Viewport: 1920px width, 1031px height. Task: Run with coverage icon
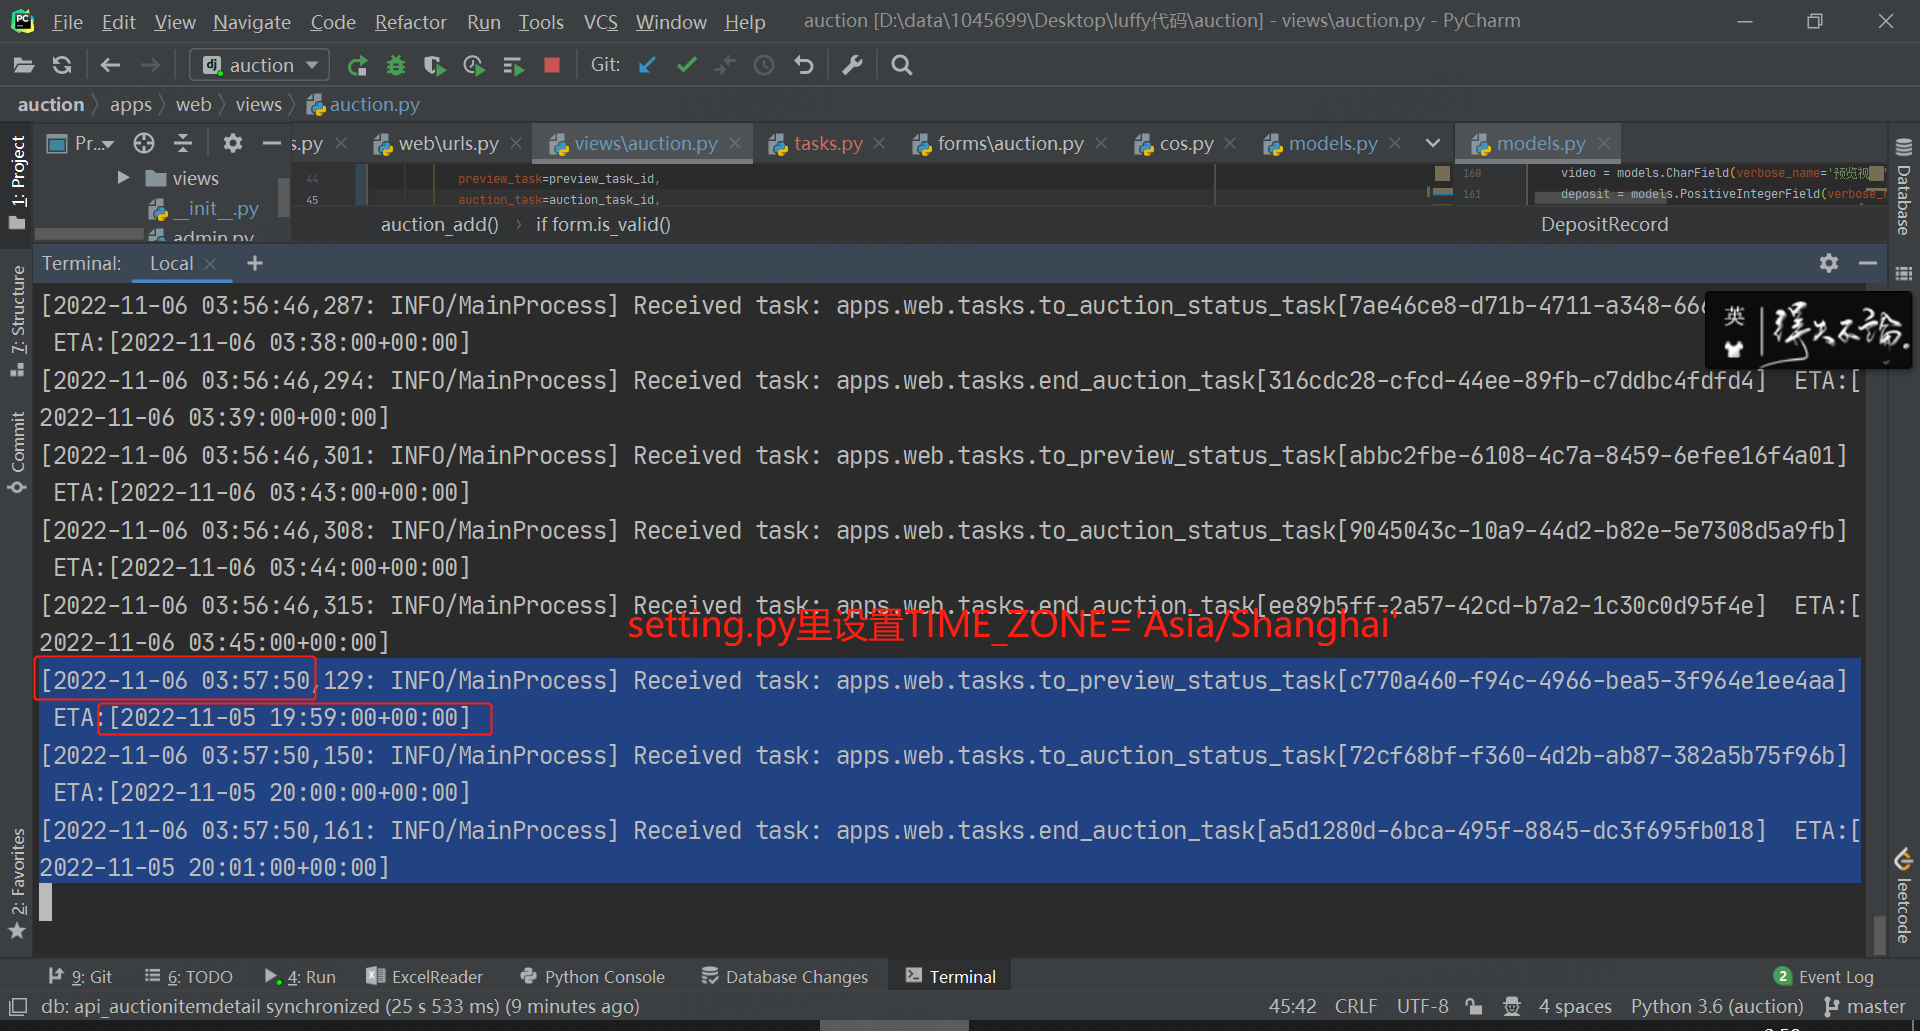[434, 65]
